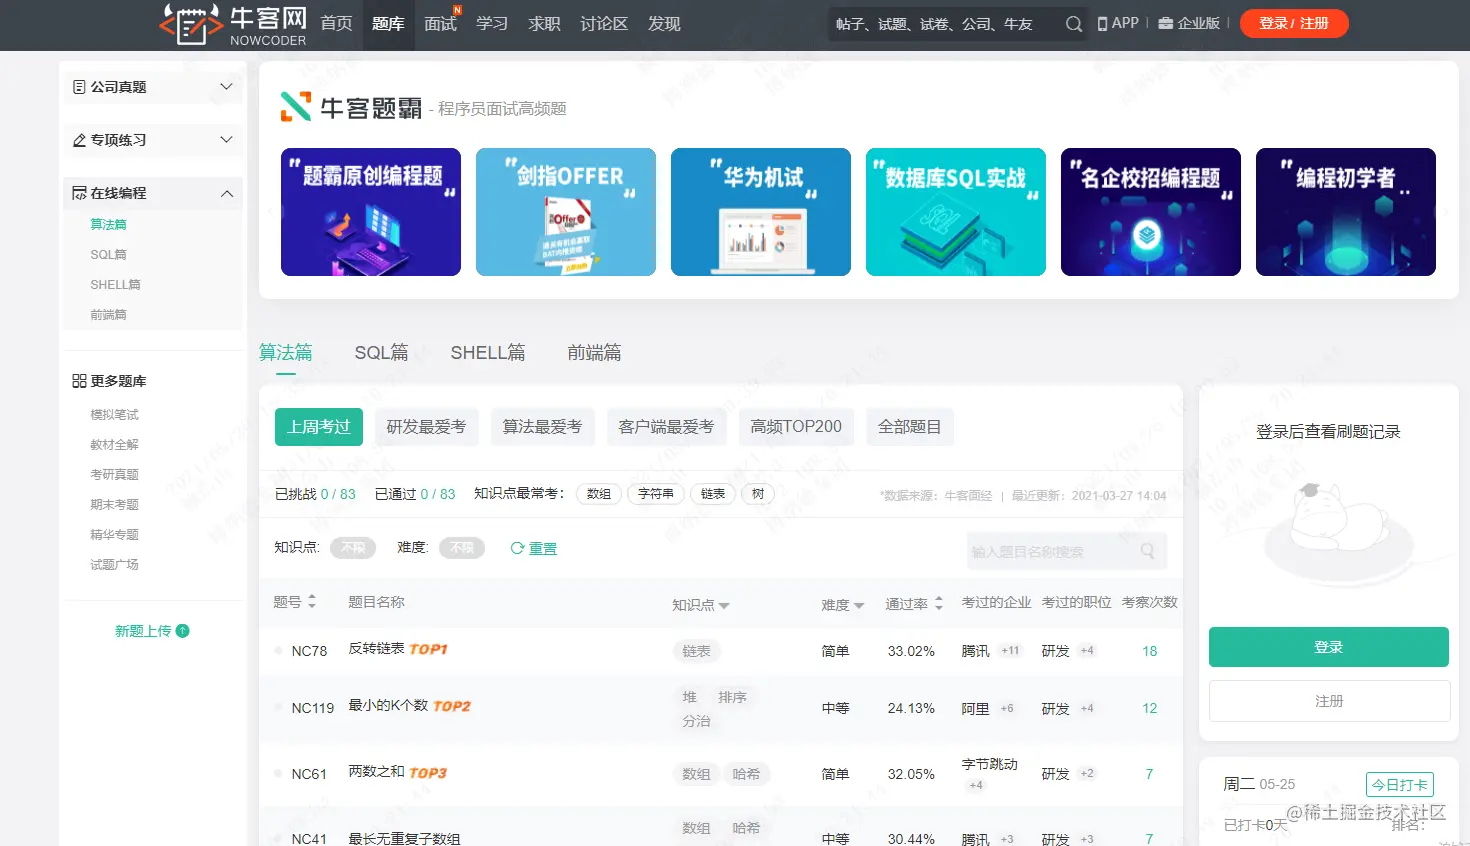Viewport: 1470px width, 846px height.
Task: Select the 研发最爱考 filter button
Action: tap(427, 427)
